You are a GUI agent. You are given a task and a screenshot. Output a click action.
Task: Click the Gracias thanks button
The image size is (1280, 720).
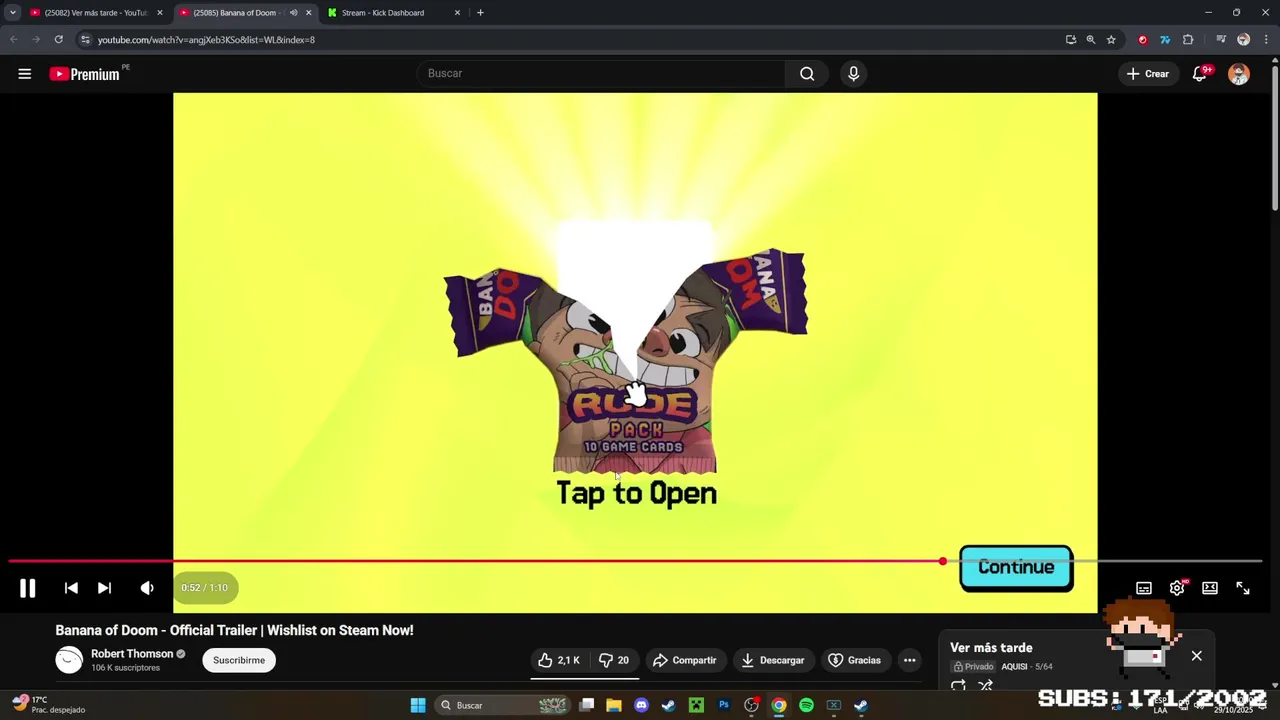(x=855, y=660)
